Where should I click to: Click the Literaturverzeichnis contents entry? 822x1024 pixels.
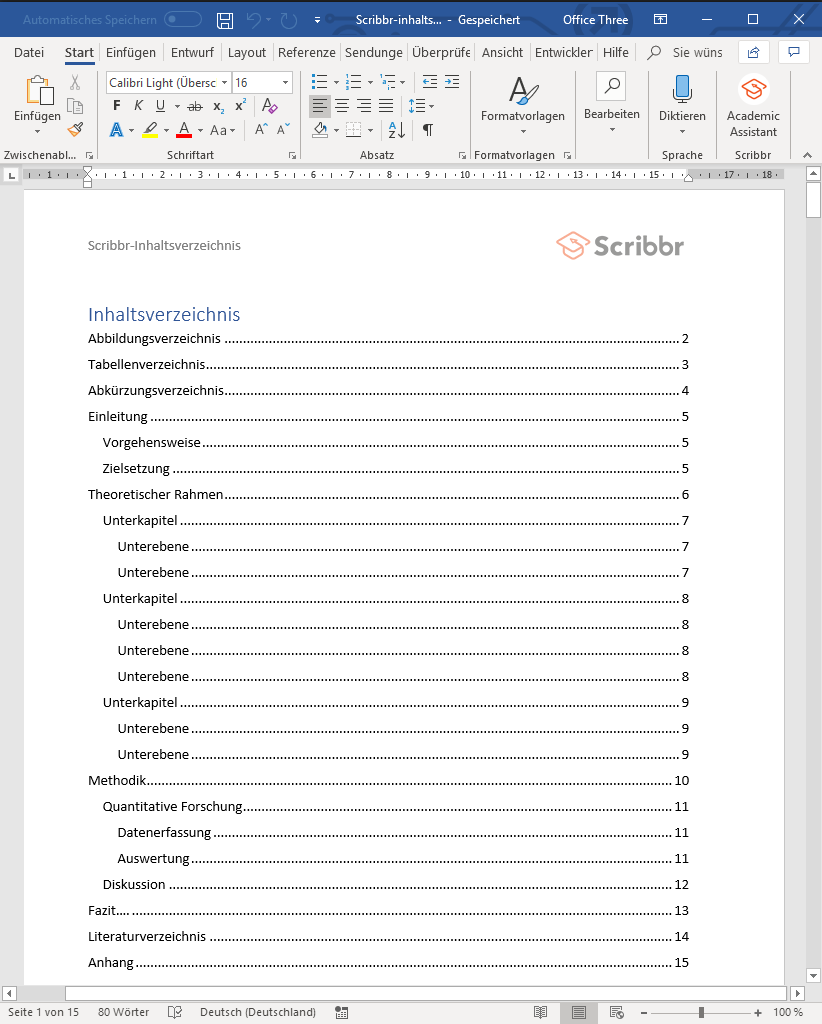(x=147, y=937)
